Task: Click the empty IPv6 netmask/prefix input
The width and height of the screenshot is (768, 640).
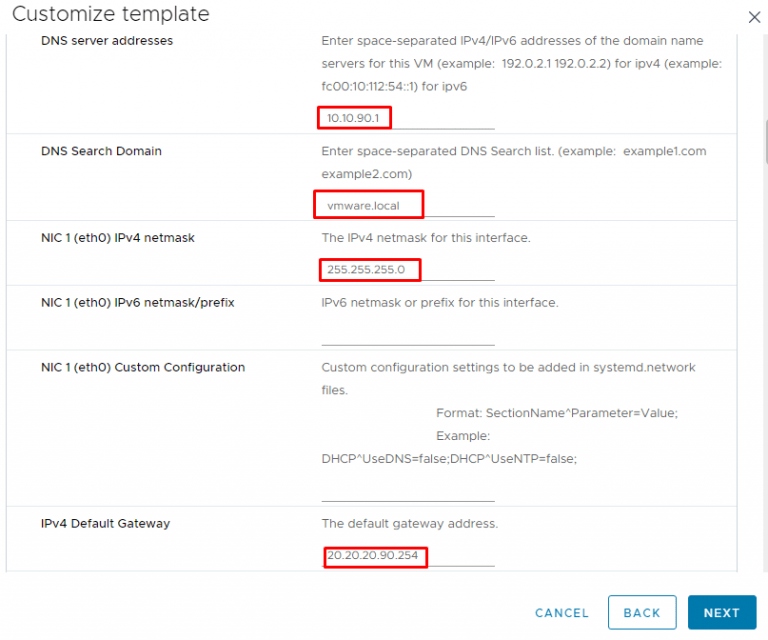Action: (407, 335)
